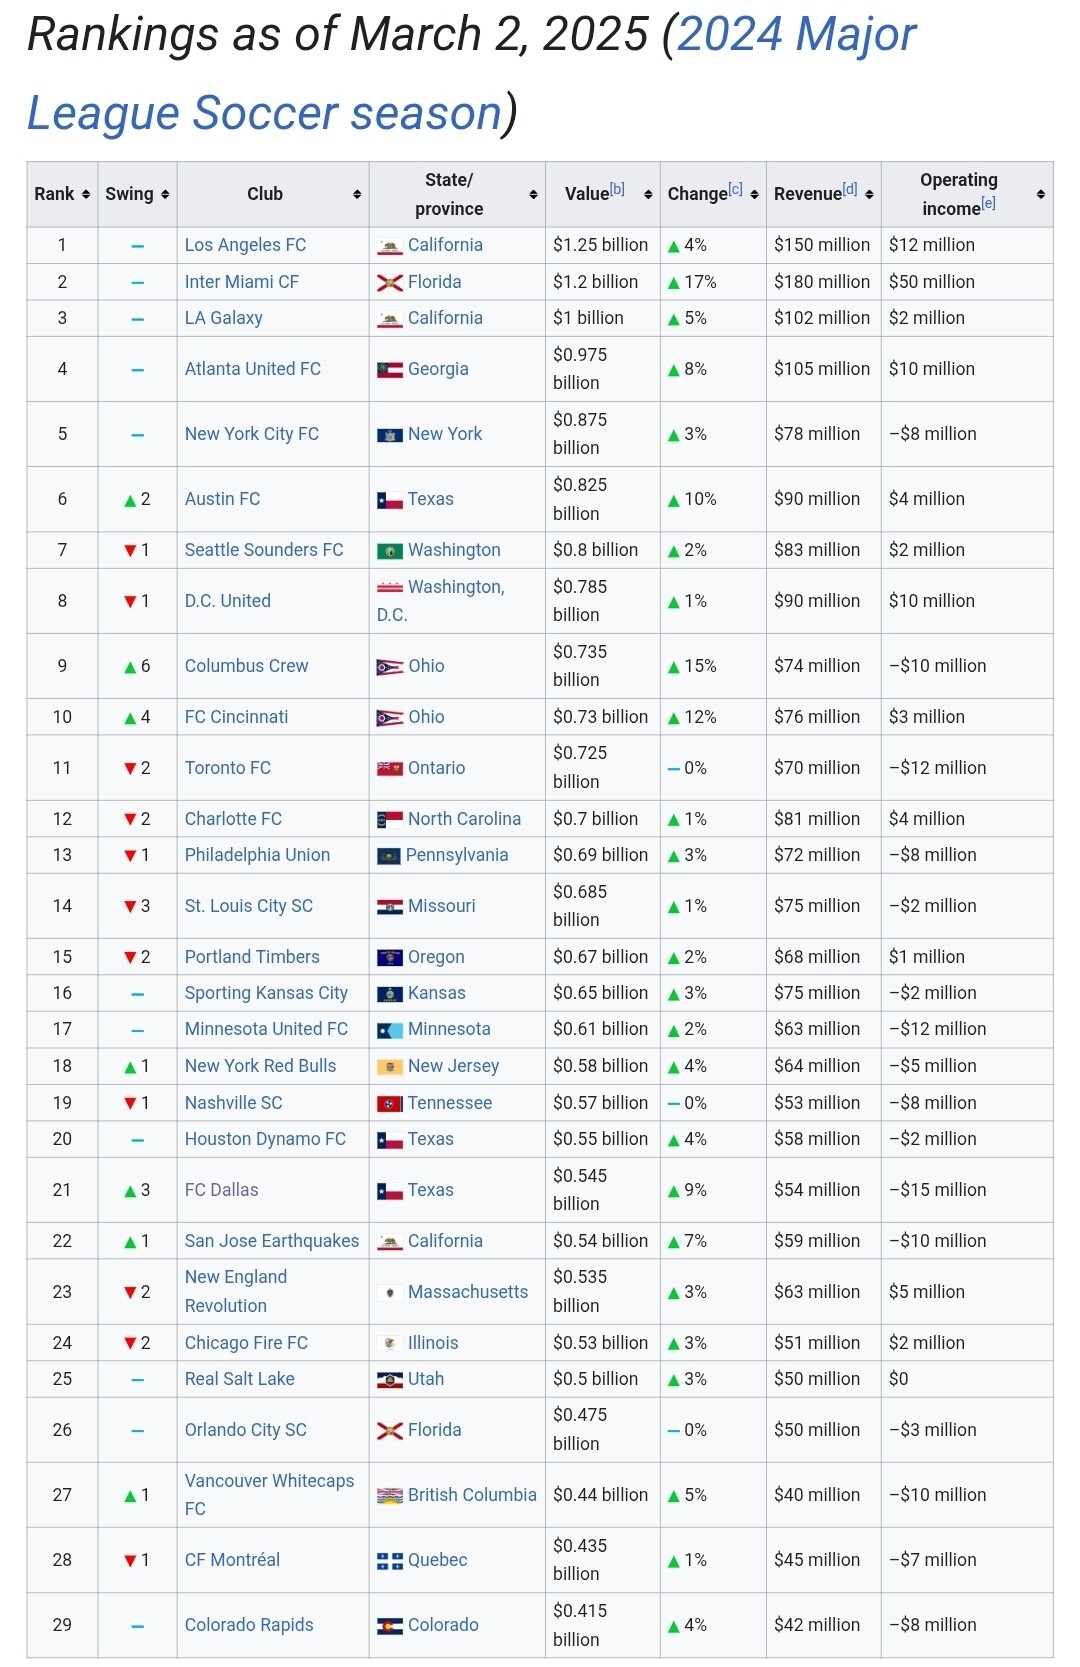Open New England Revolution link
Image resolution: width=1080 pixels, height=1667 pixels.
236,1292
